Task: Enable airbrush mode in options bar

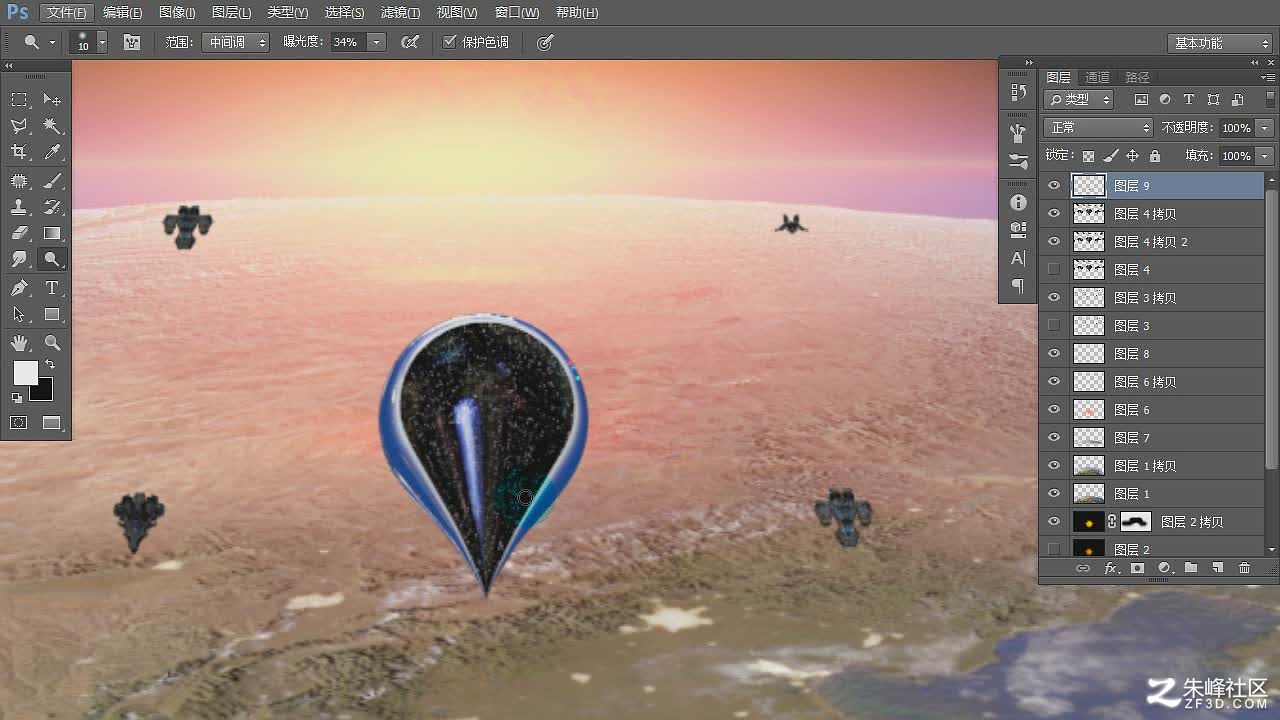Action: coord(409,42)
